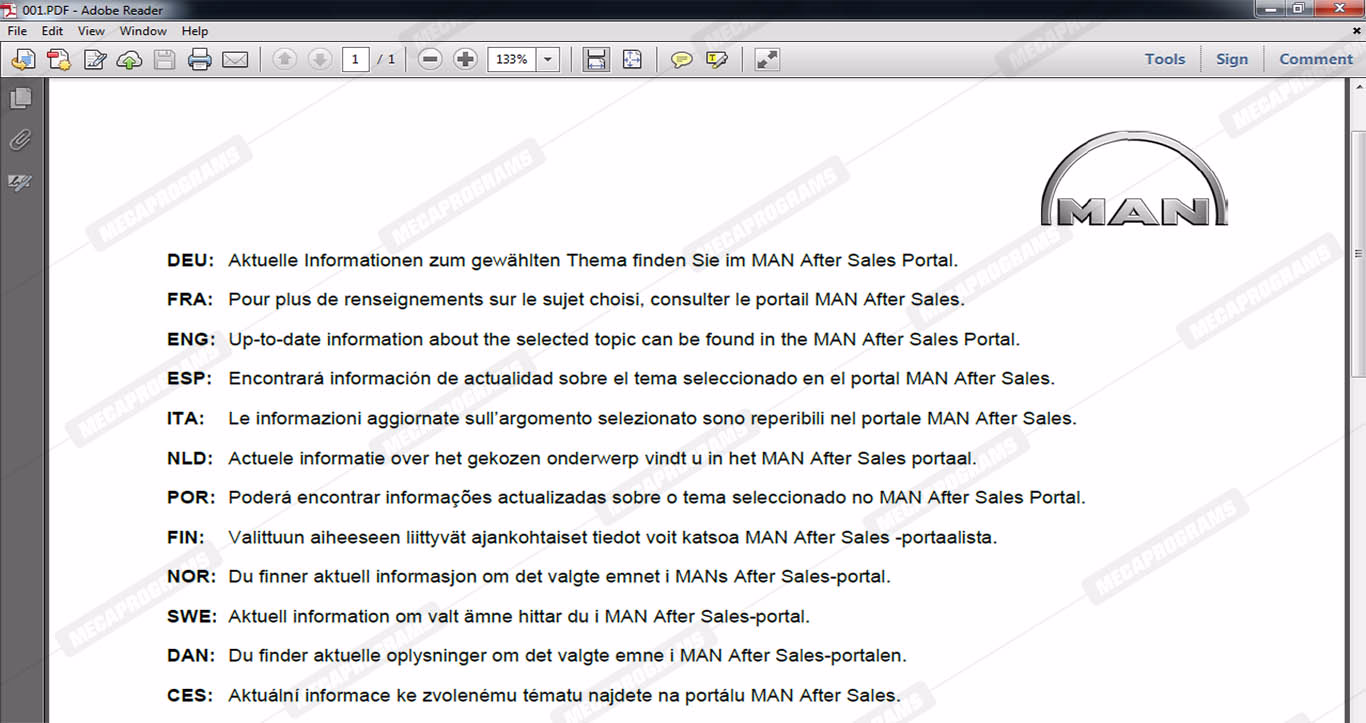
Task: Click the 'FIN:' language label
Action: tap(186, 537)
